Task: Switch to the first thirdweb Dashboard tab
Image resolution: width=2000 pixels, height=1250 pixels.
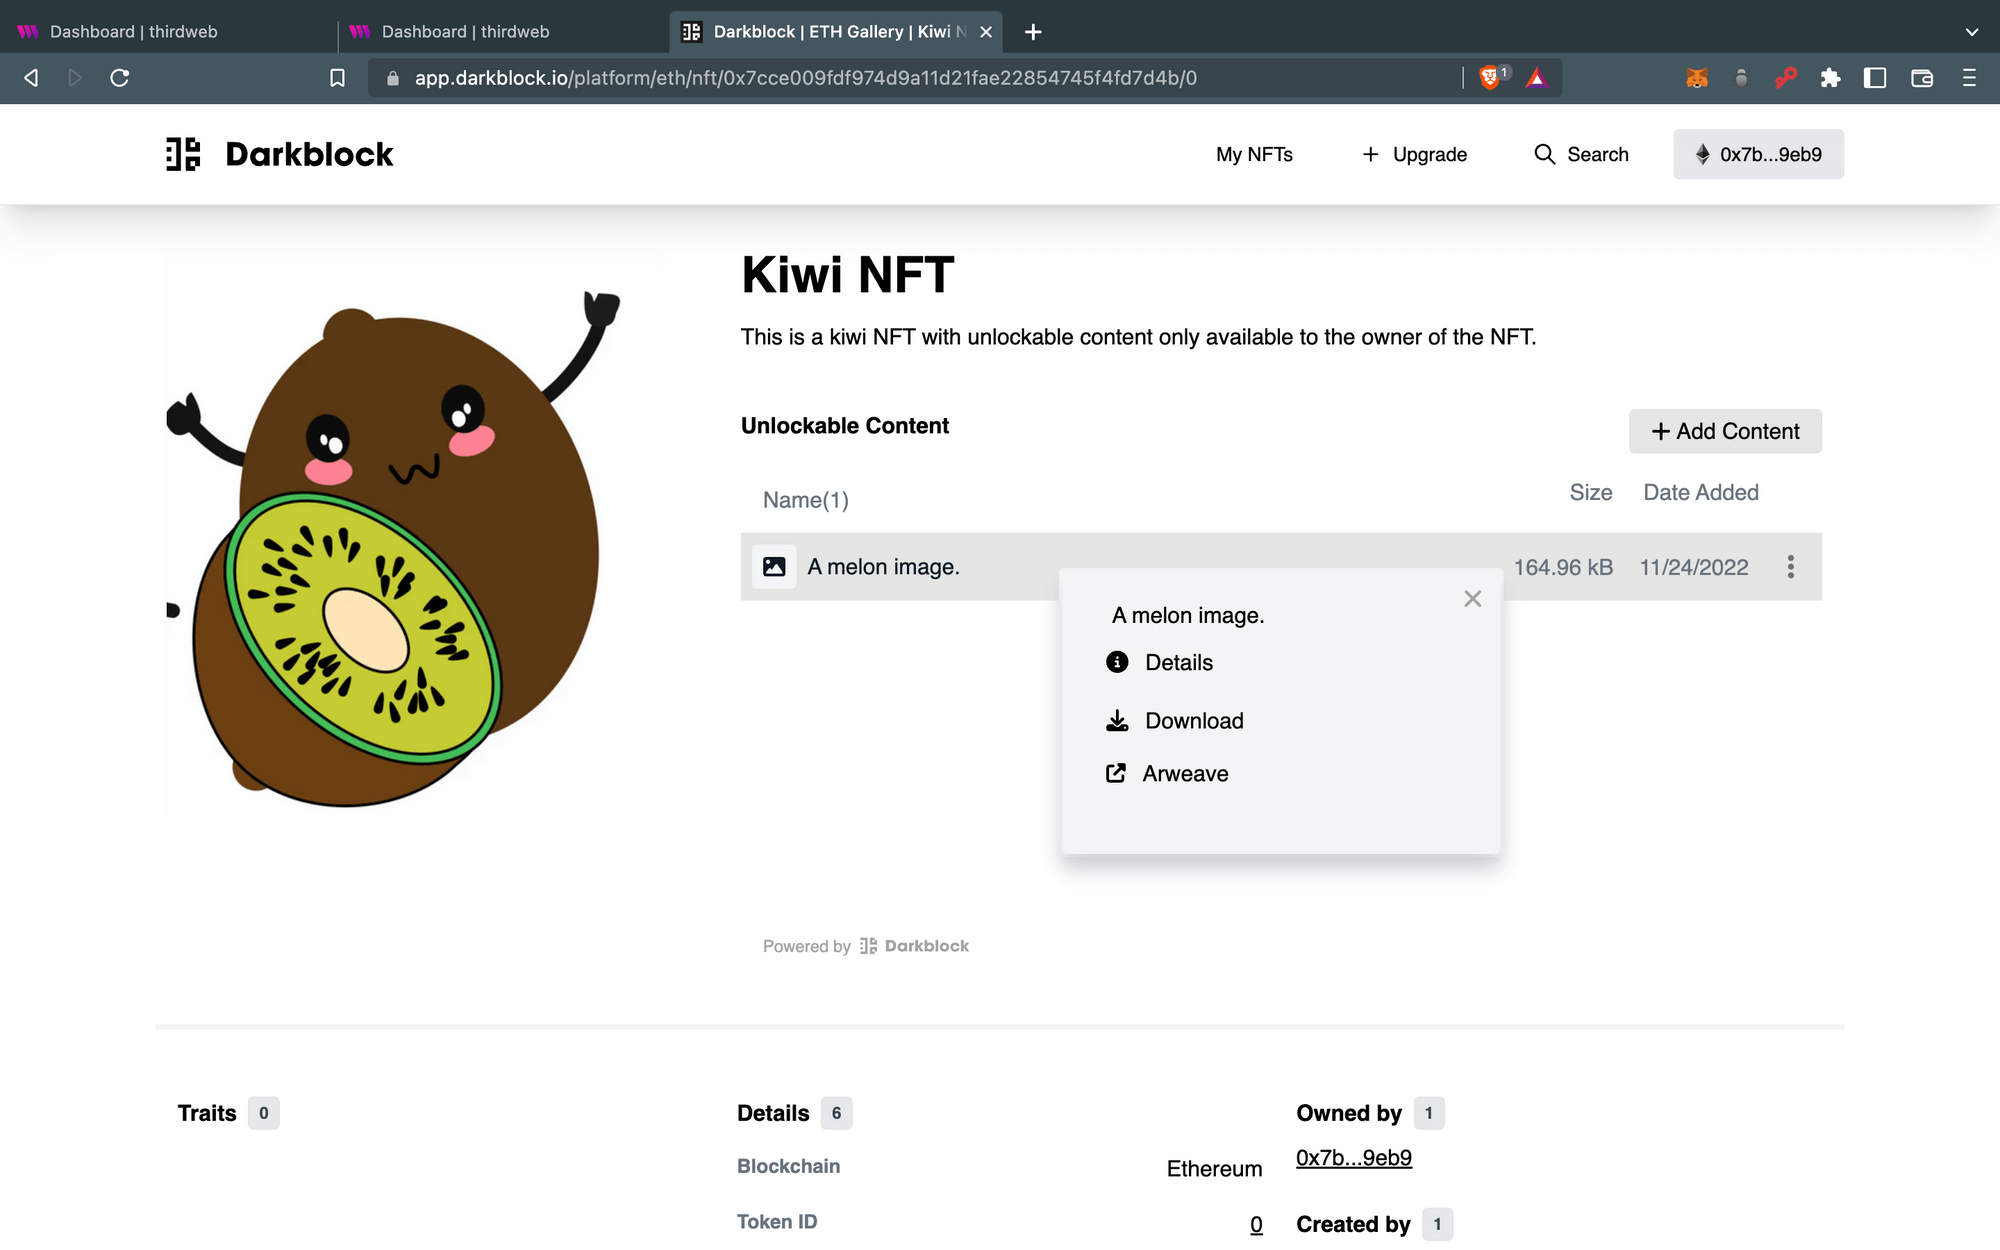Action: 134,32
